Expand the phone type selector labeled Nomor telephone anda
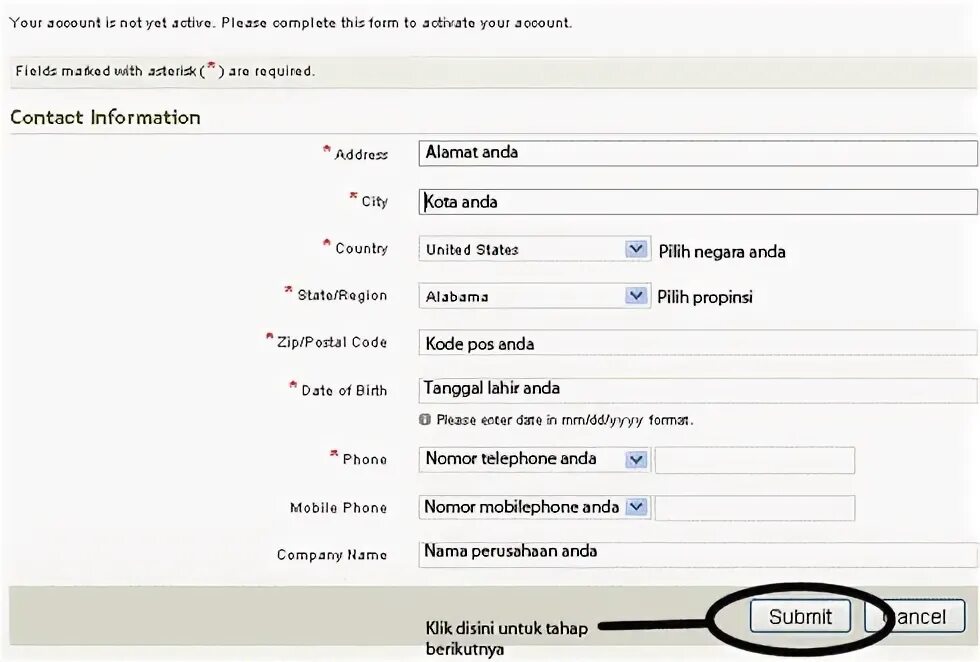This screenshot has height=662, width=980. [x=530, y=459]
